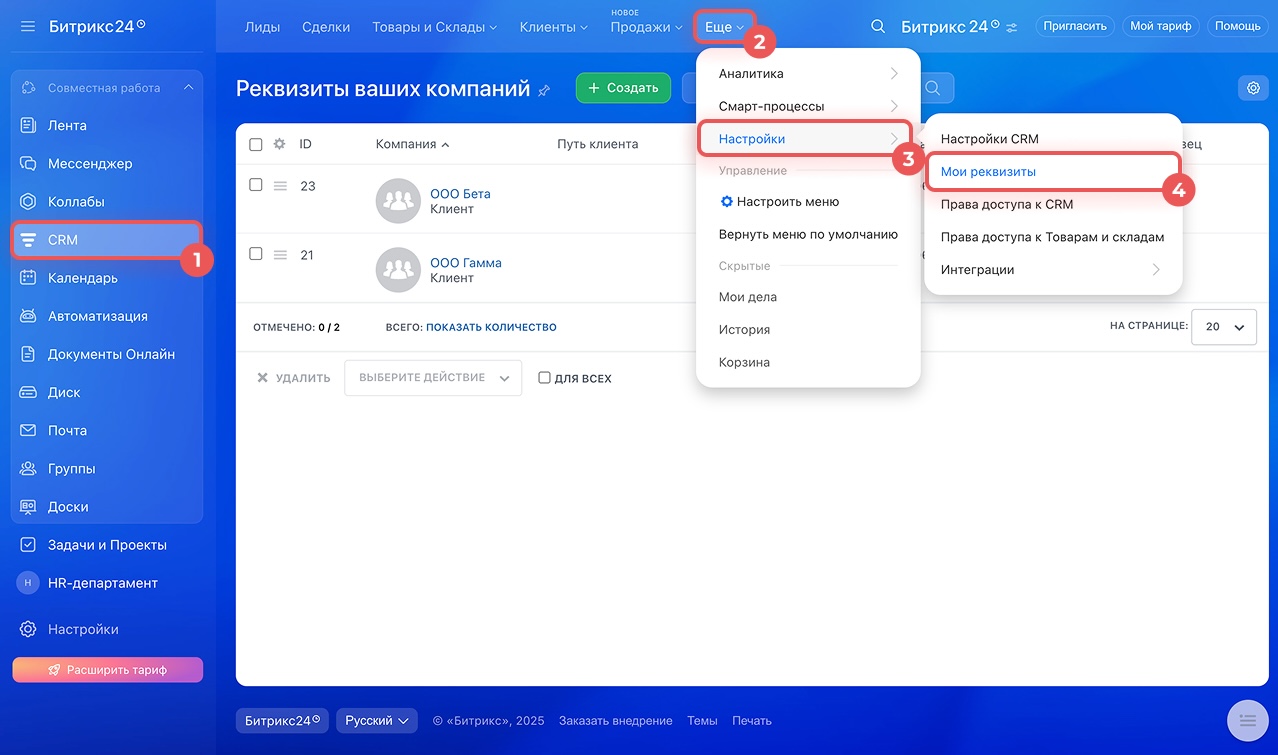Expand the Товары и Склады menu
Screen dimensions: 1278x755
(435, 27)
